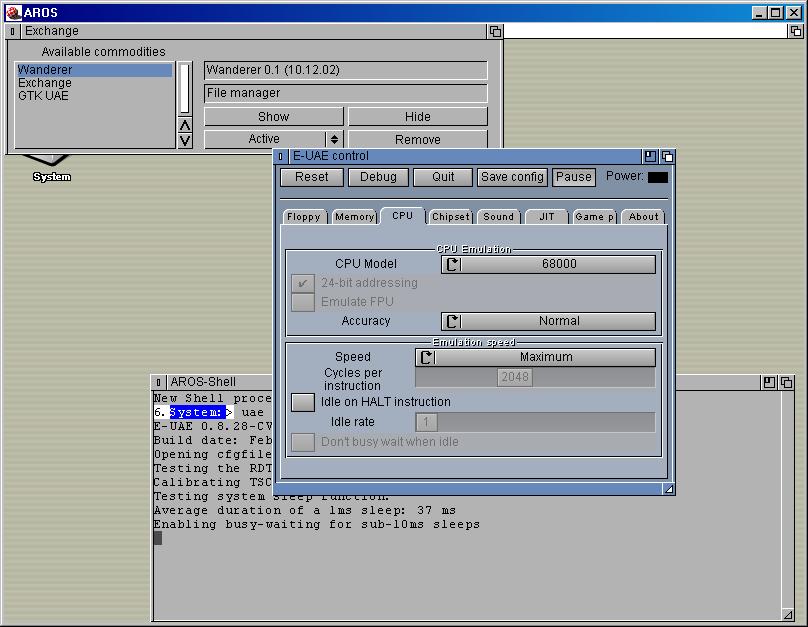Click the 'Enabling busy-waiting' shell line
808x627 pixels.
point(317,524)
